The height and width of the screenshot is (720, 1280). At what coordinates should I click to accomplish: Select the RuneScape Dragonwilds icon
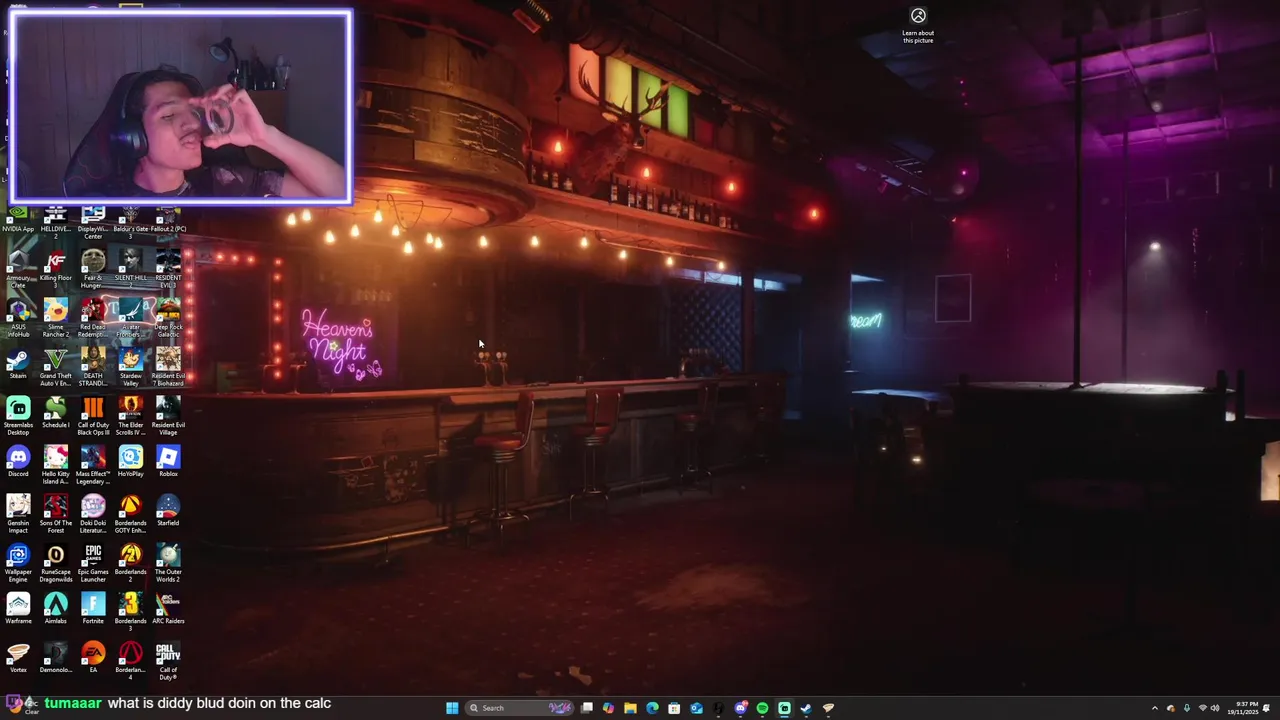tap(55, 563)
